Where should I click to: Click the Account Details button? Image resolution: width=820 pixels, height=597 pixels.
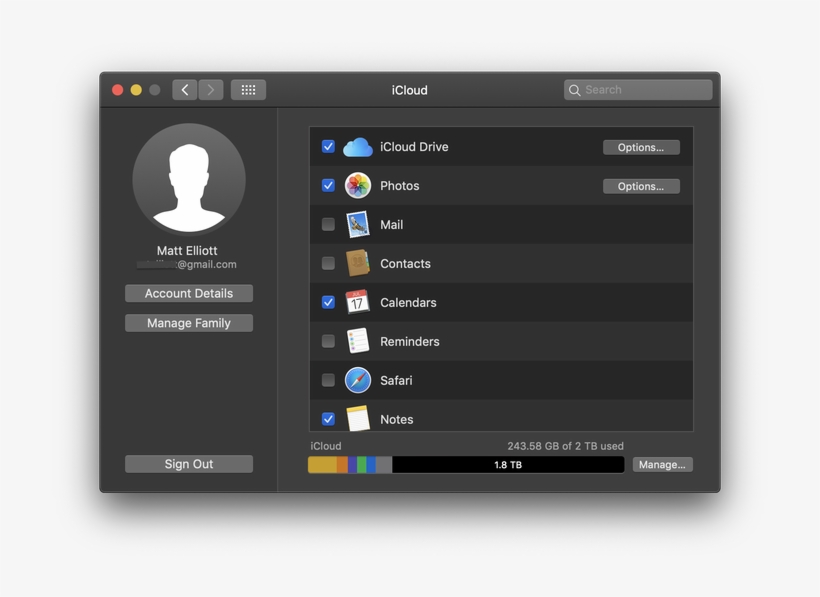pos(188,293)
